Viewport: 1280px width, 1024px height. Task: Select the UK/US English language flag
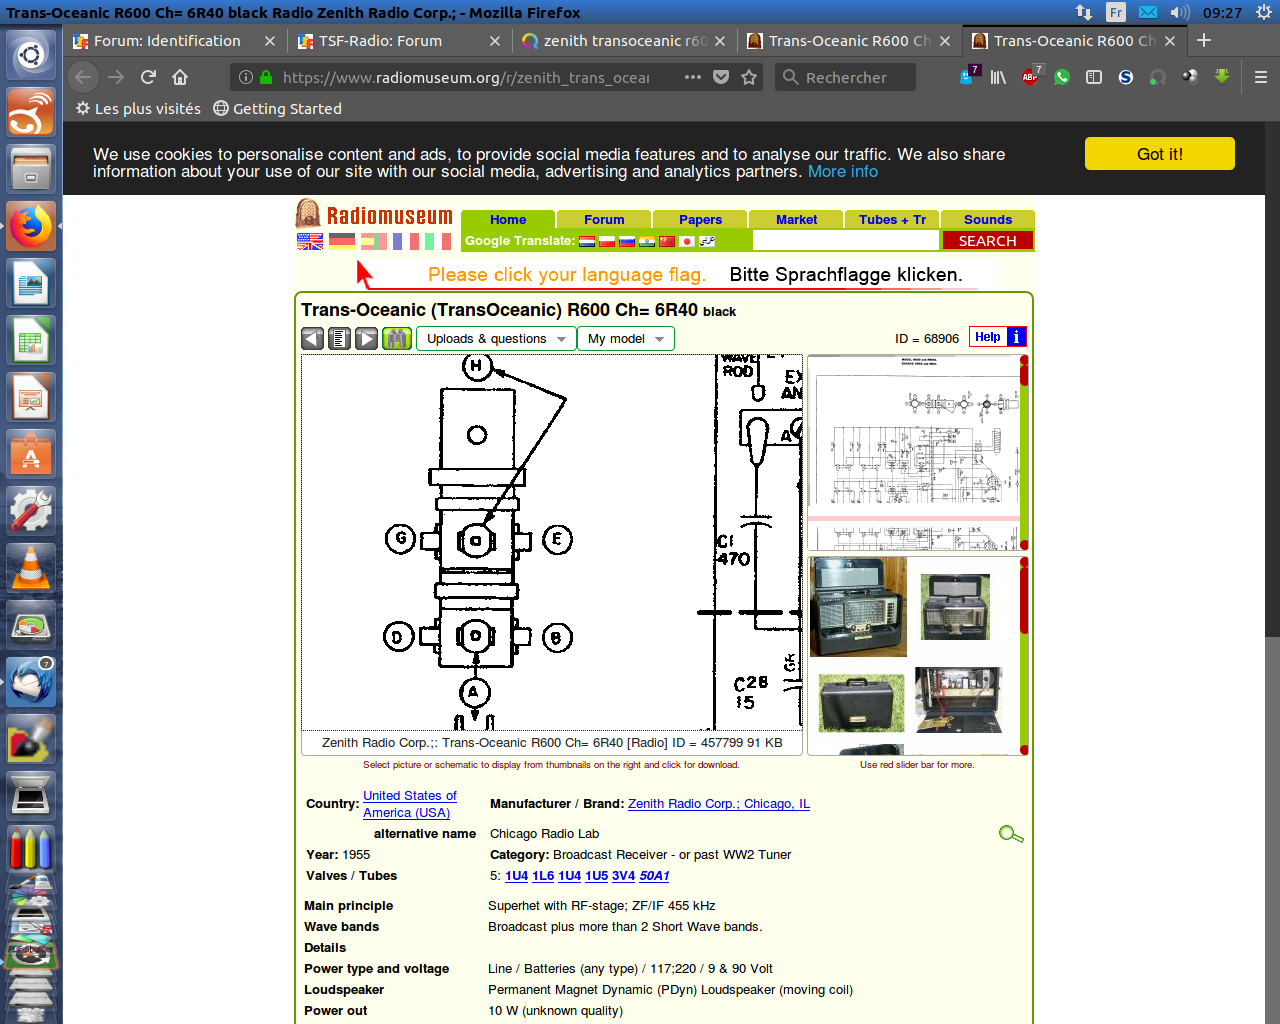[x=310, y=241]
